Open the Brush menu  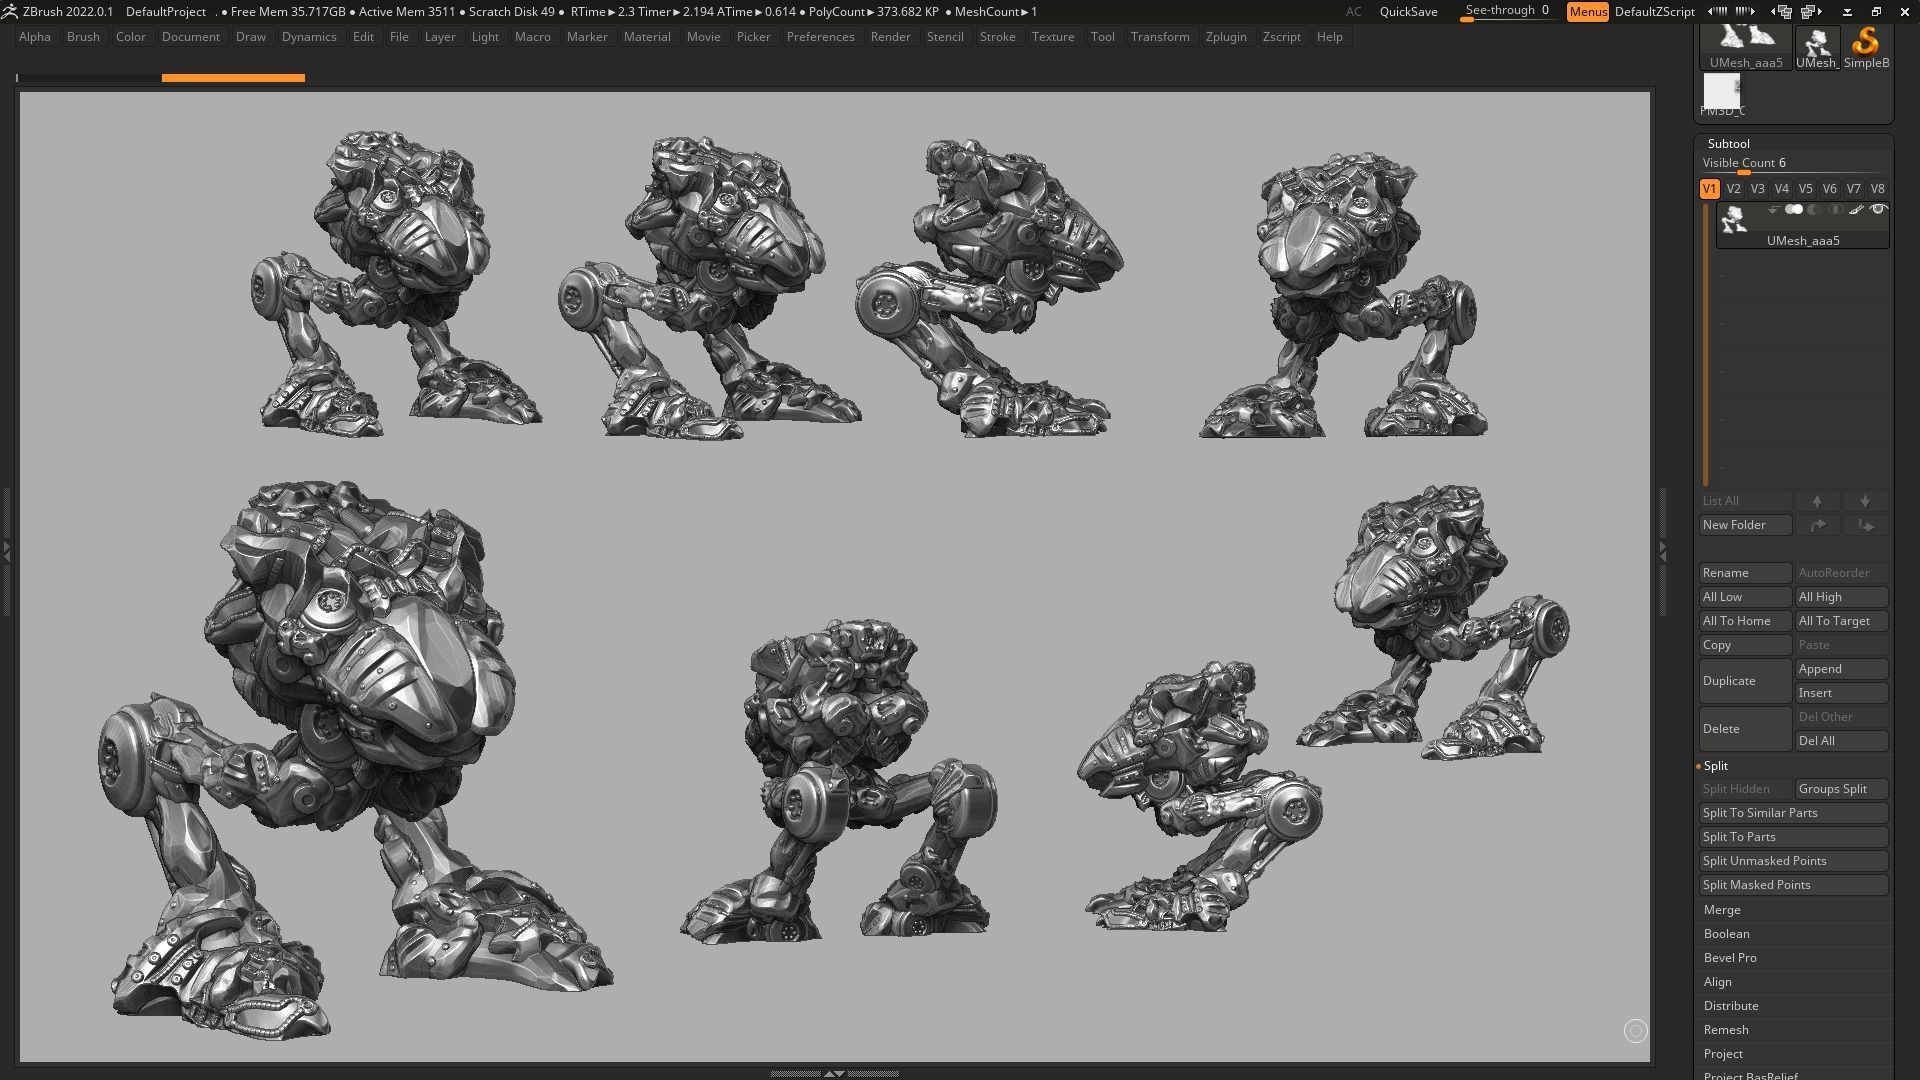pyautogui.click(x=83, y=37)
